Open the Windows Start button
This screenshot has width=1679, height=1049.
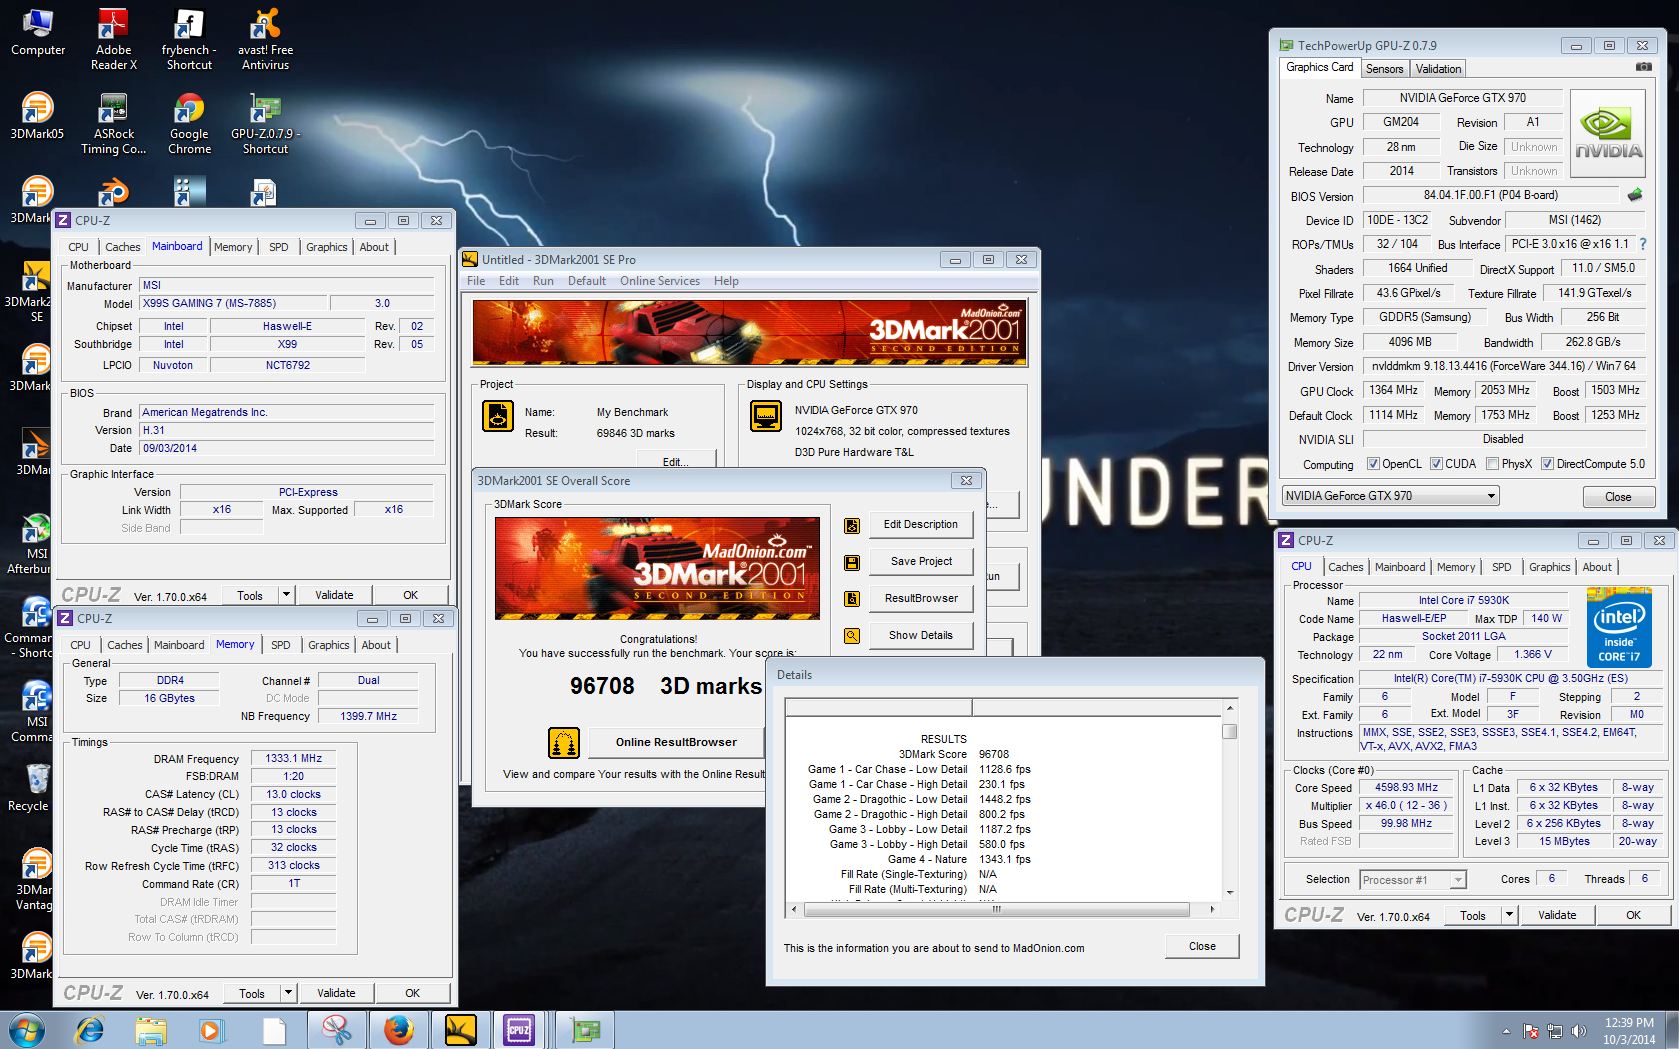(27, 1030)
